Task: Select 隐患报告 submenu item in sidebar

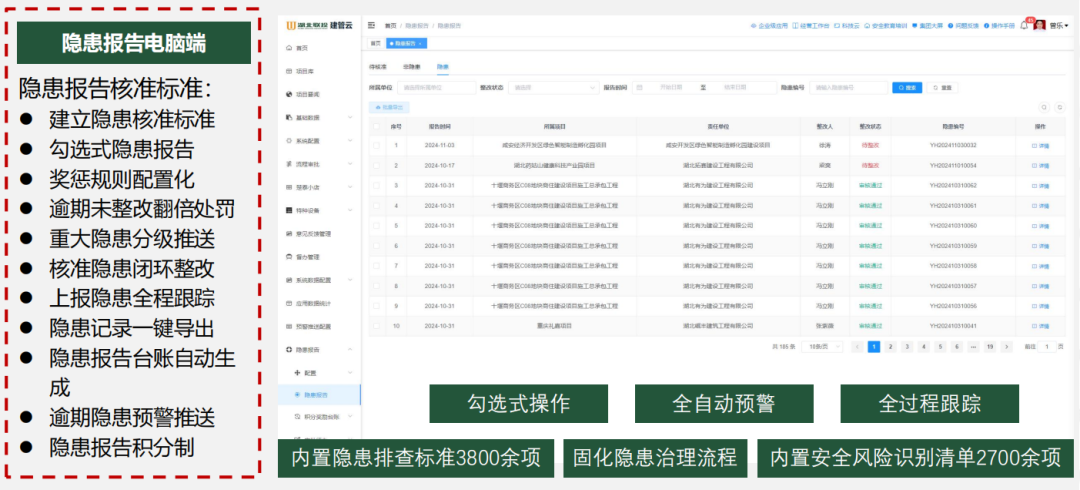Action: coord(316,395)
